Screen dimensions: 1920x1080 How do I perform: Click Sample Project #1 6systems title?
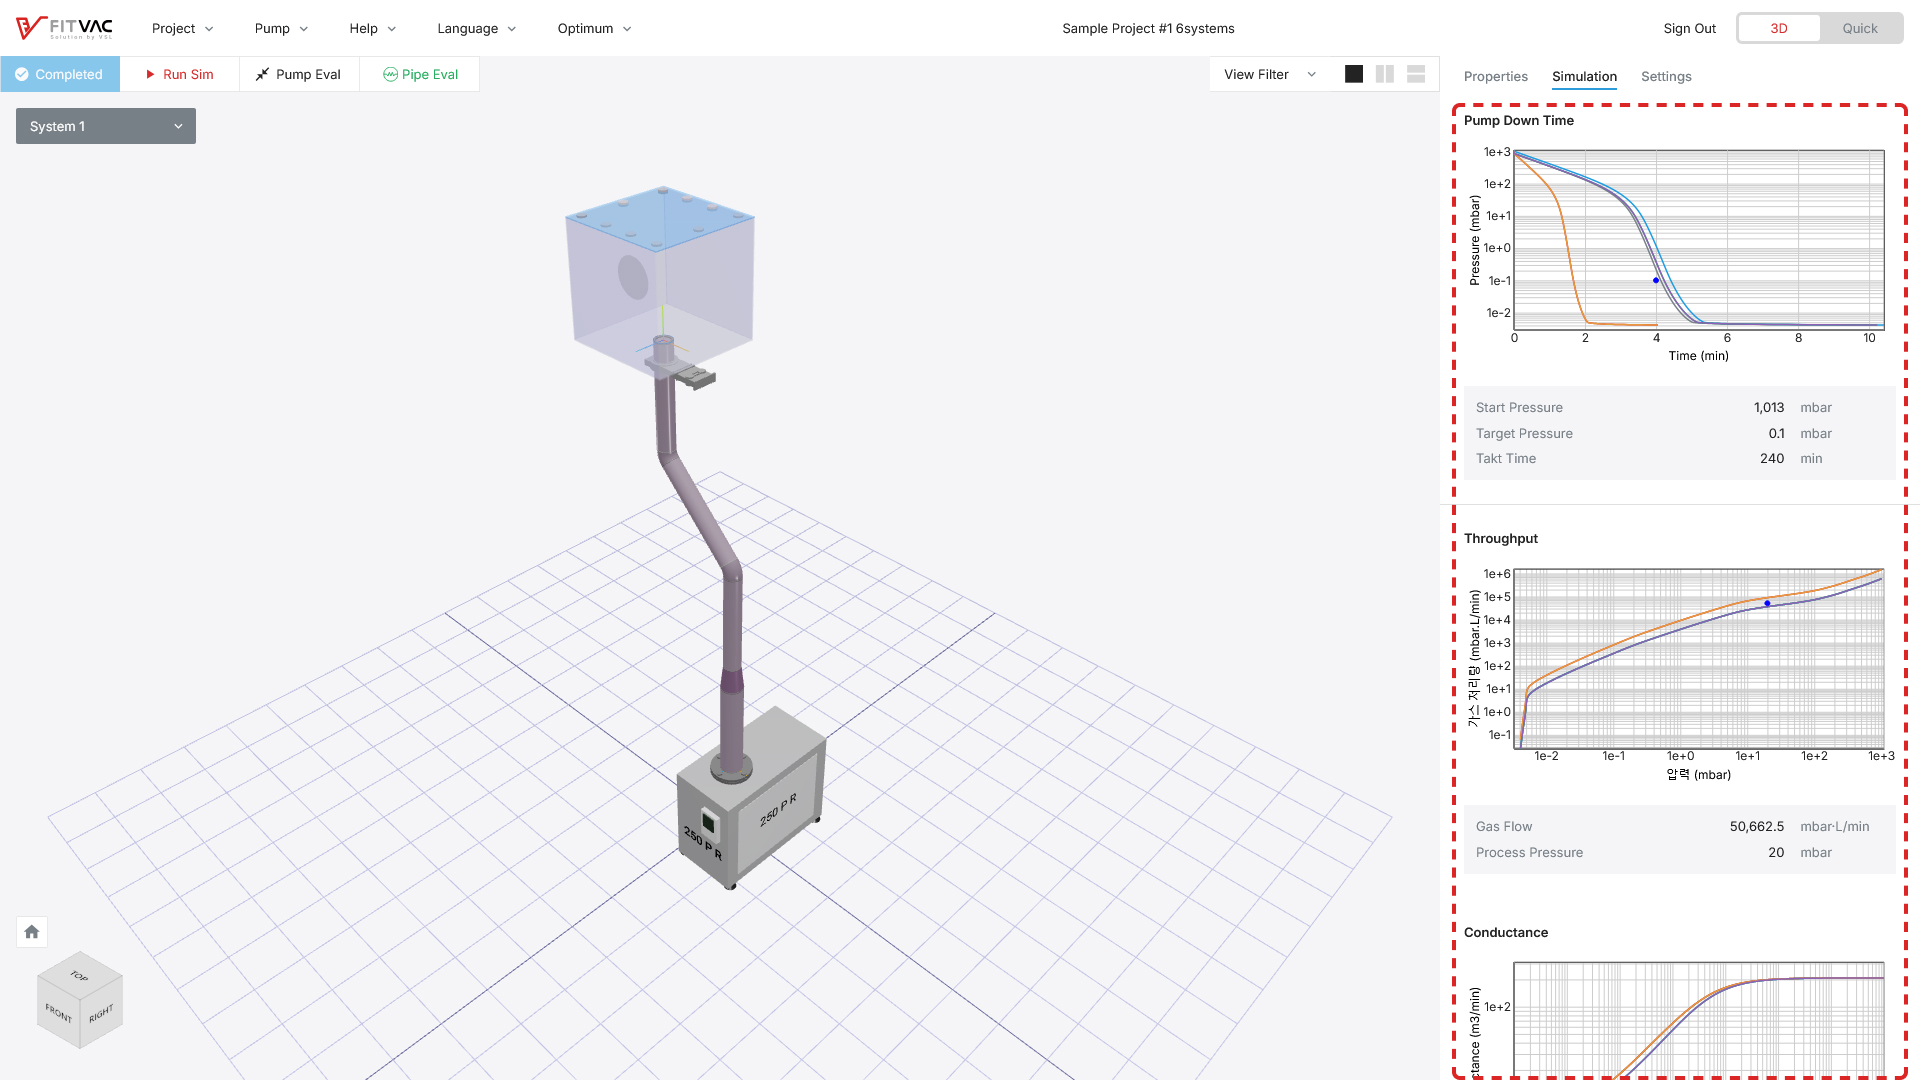point(1148,28)
